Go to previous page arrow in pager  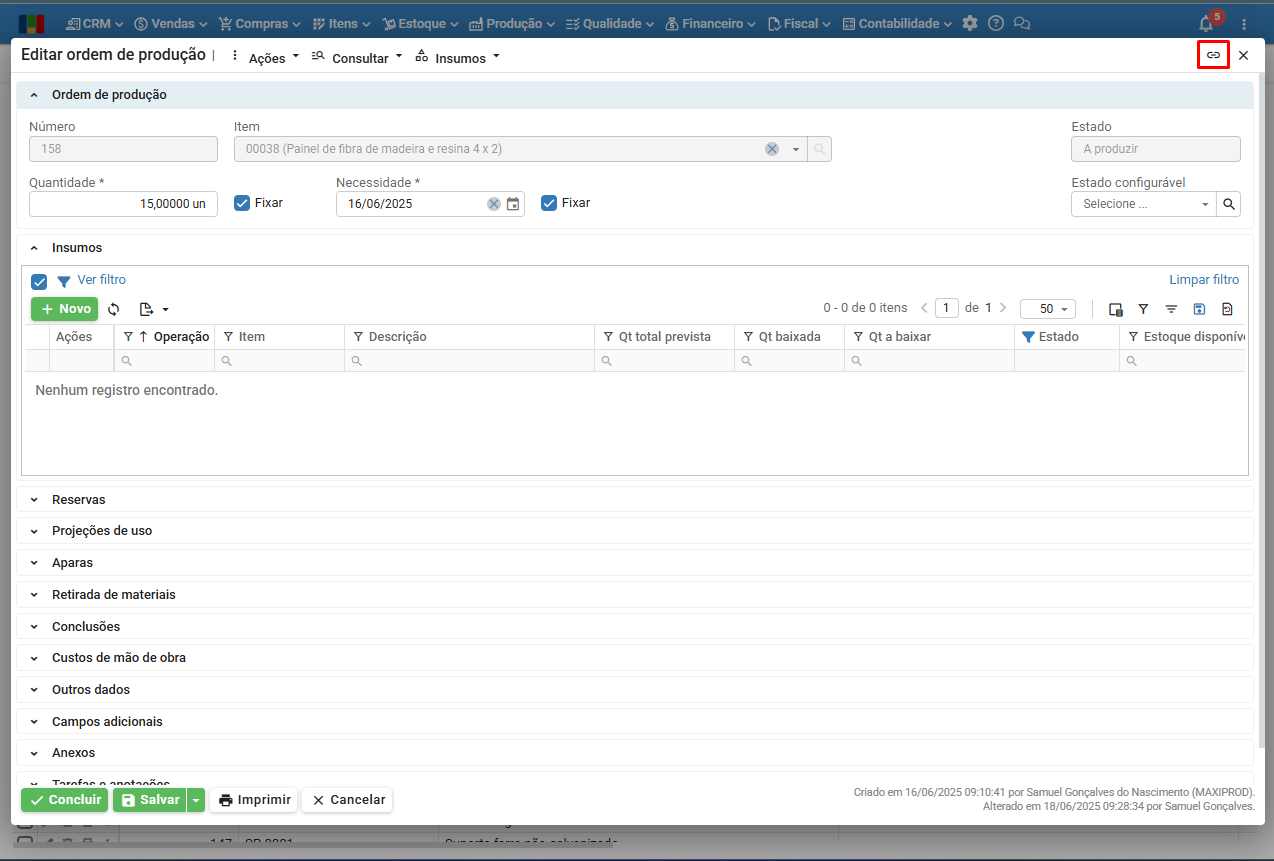pos(924,308)
